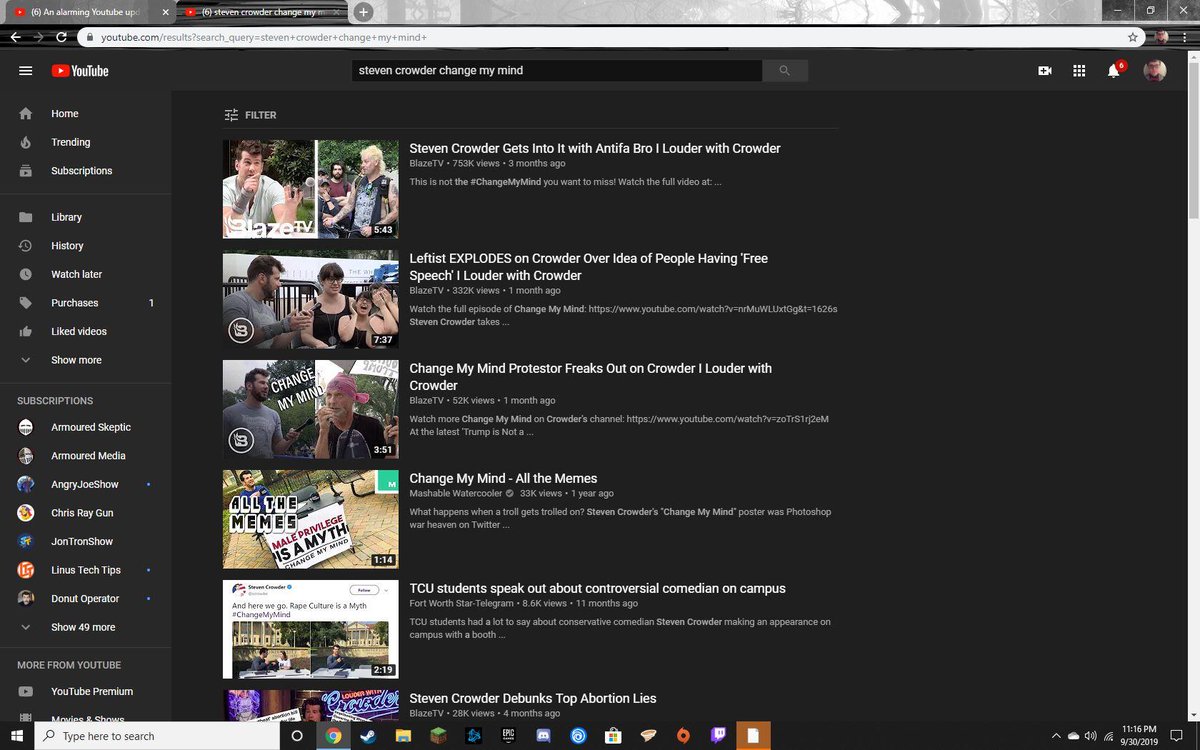Viewport: 1200px width, 750px height.
Task: Click the All the Memes thumbnail
Action: tap(310, 519)
